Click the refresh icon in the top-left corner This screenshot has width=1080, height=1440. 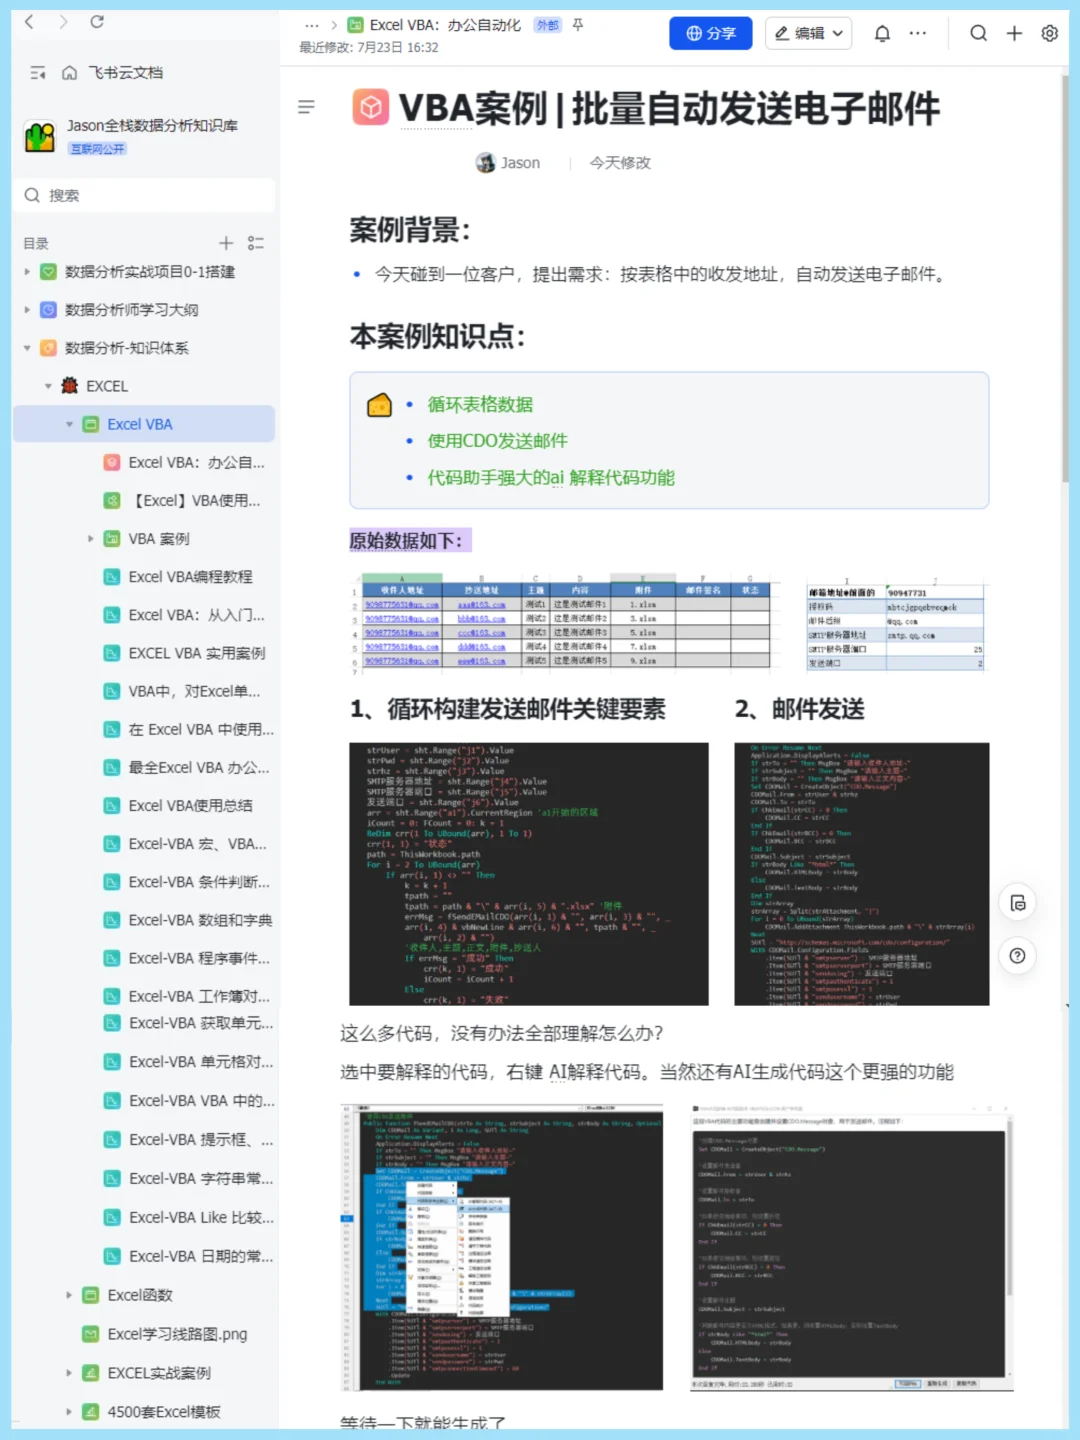pyautogui.click(x=96, y=21)
